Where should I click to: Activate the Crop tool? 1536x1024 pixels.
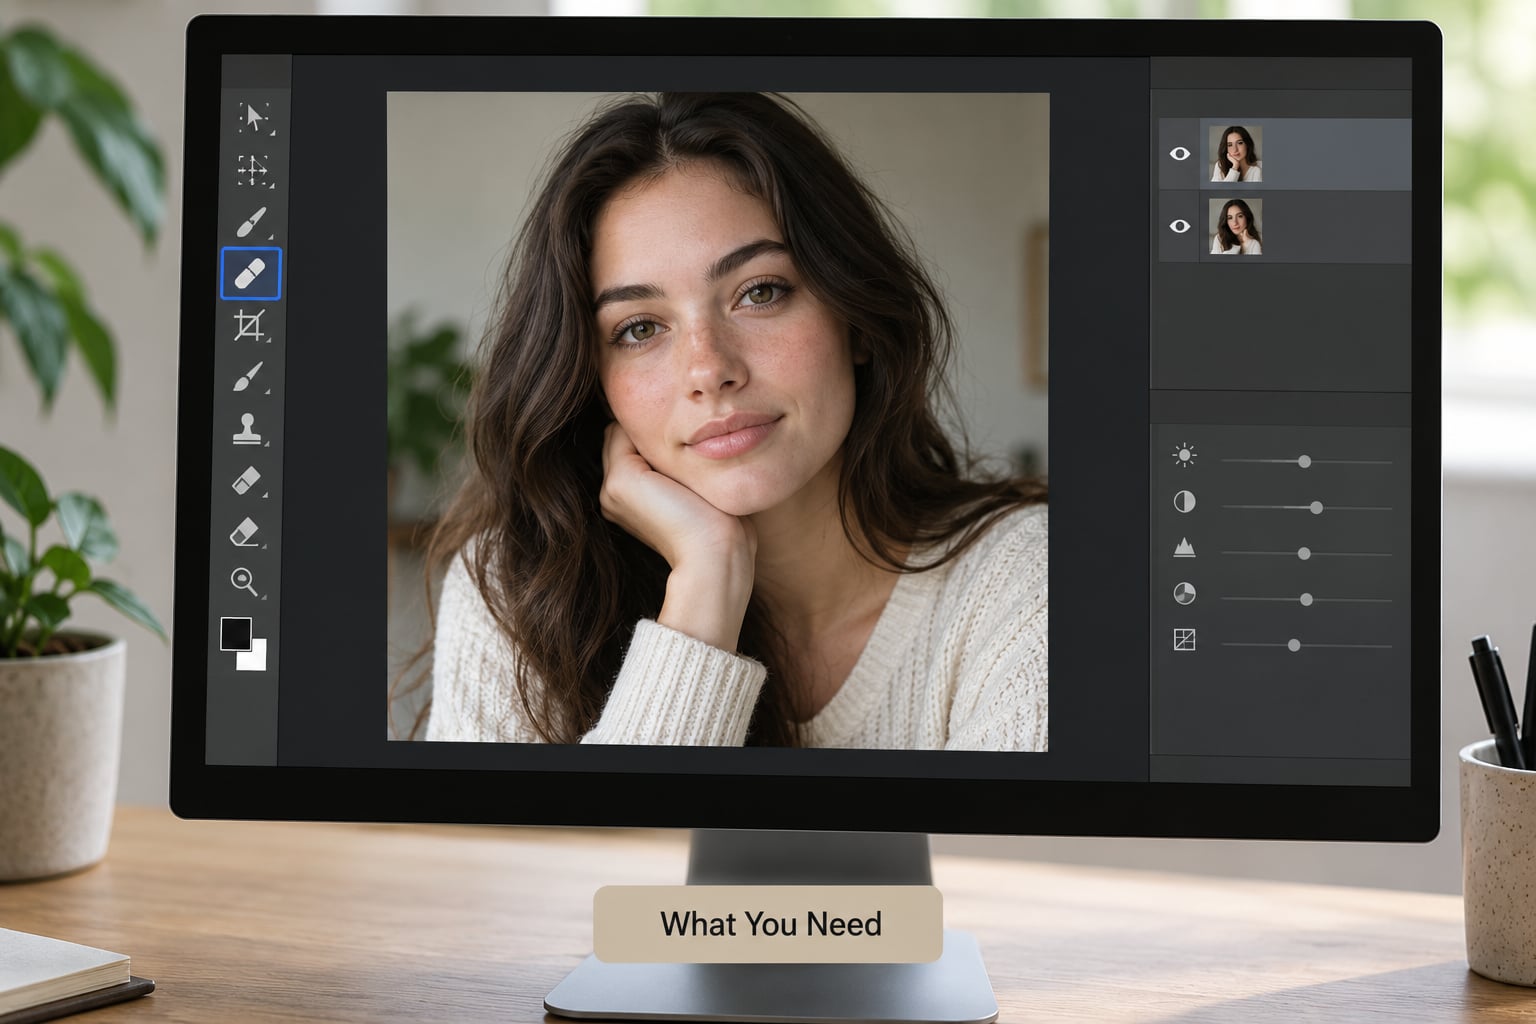coord(249,326)
